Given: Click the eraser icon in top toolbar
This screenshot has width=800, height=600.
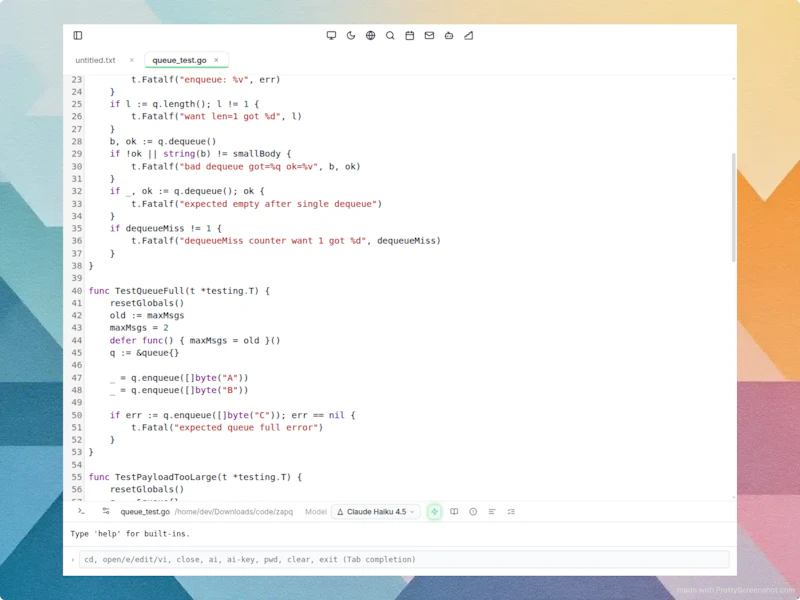Looking at the screenshot, I should click(x=468, y=35).
